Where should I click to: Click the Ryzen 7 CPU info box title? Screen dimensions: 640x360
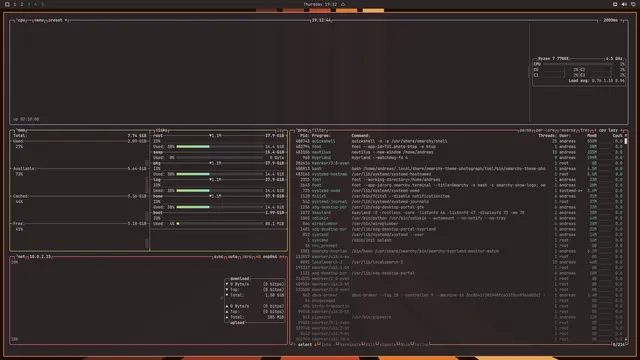click(x=553, y=59)
